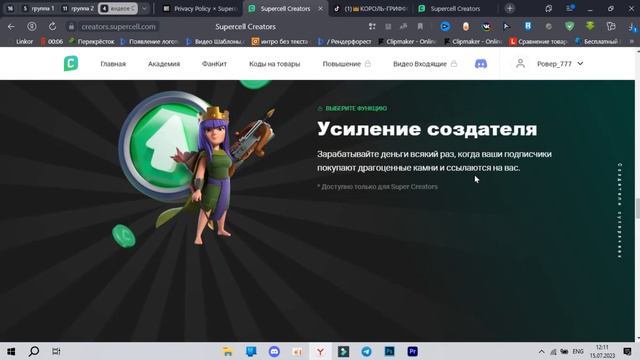Click the ENG language indicator

pyautogui.click(x=578, y=351)
